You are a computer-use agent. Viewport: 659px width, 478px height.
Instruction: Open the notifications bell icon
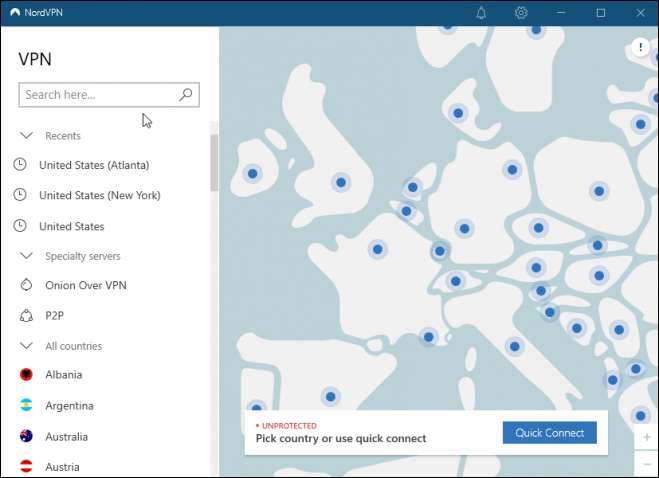coord(481,13)
